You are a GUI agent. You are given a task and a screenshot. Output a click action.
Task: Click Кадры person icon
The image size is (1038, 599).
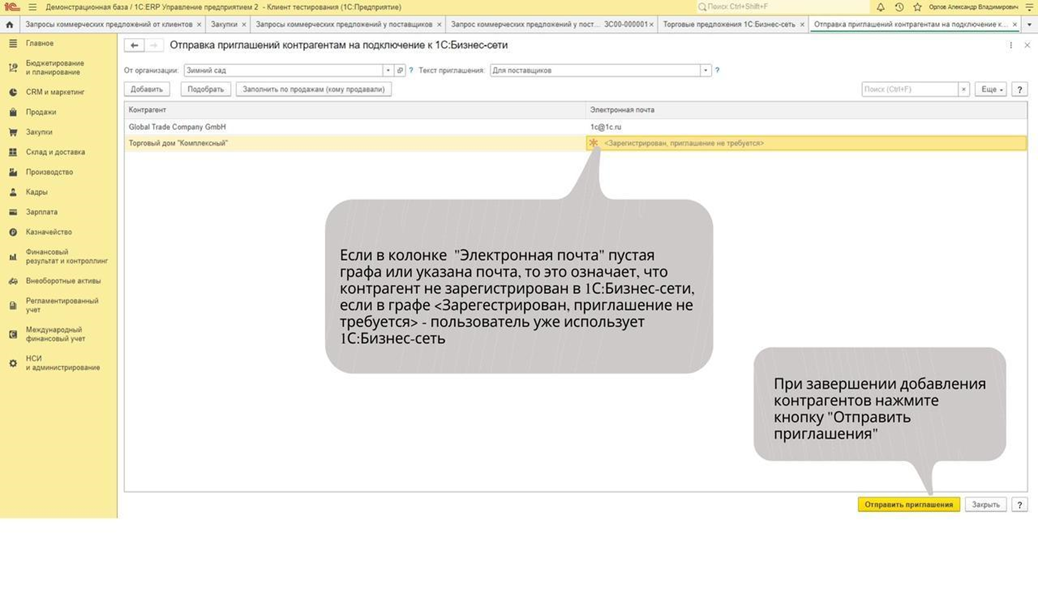[13, 192]
